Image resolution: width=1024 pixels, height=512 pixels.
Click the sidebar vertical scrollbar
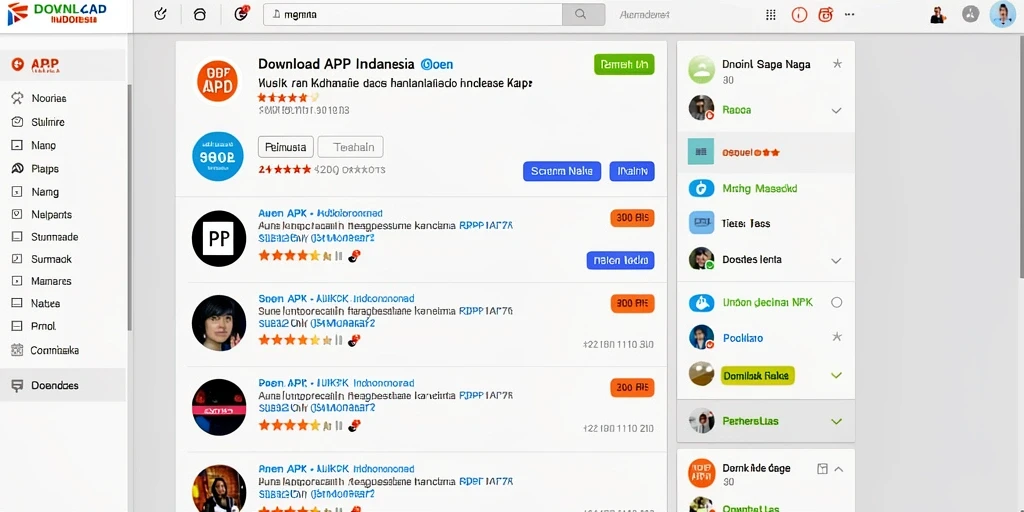point(129,208)
